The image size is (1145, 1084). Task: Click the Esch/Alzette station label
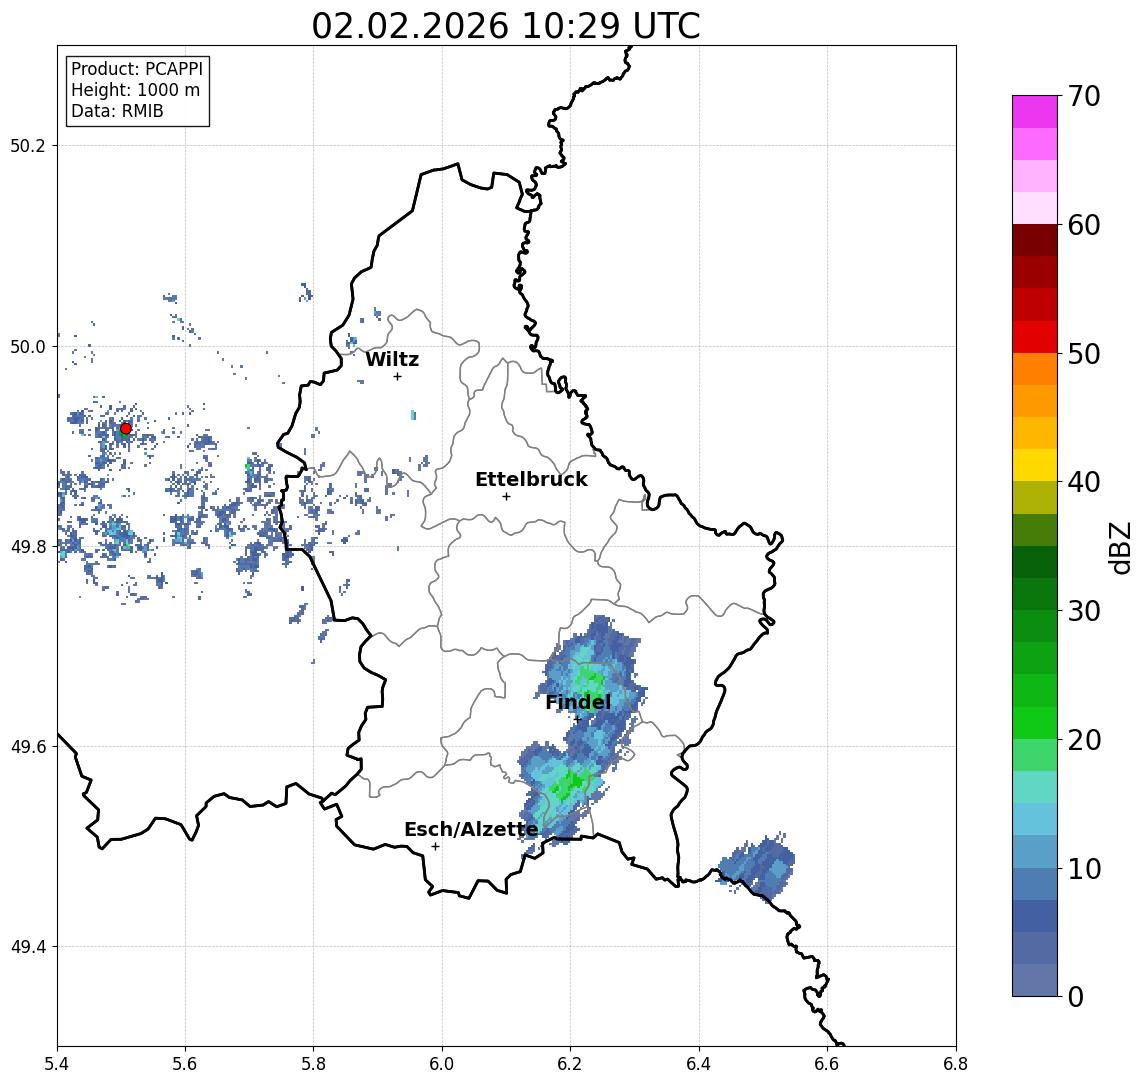[x=471, y=829]
